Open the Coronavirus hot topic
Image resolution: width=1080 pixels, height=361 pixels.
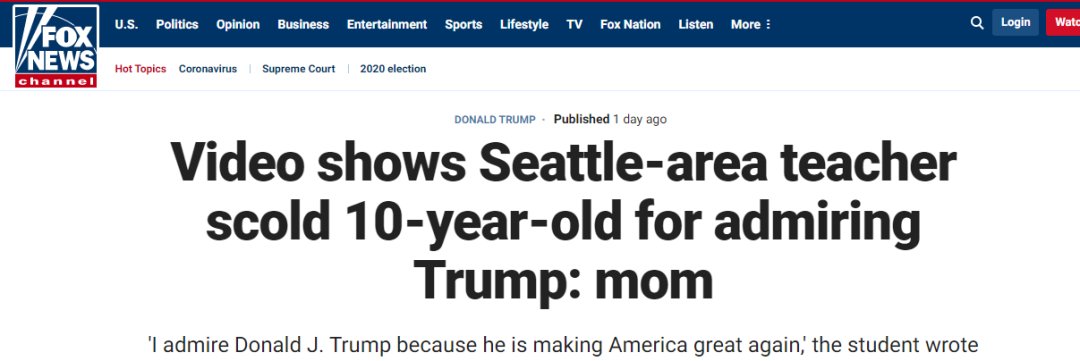pos(208,69)
